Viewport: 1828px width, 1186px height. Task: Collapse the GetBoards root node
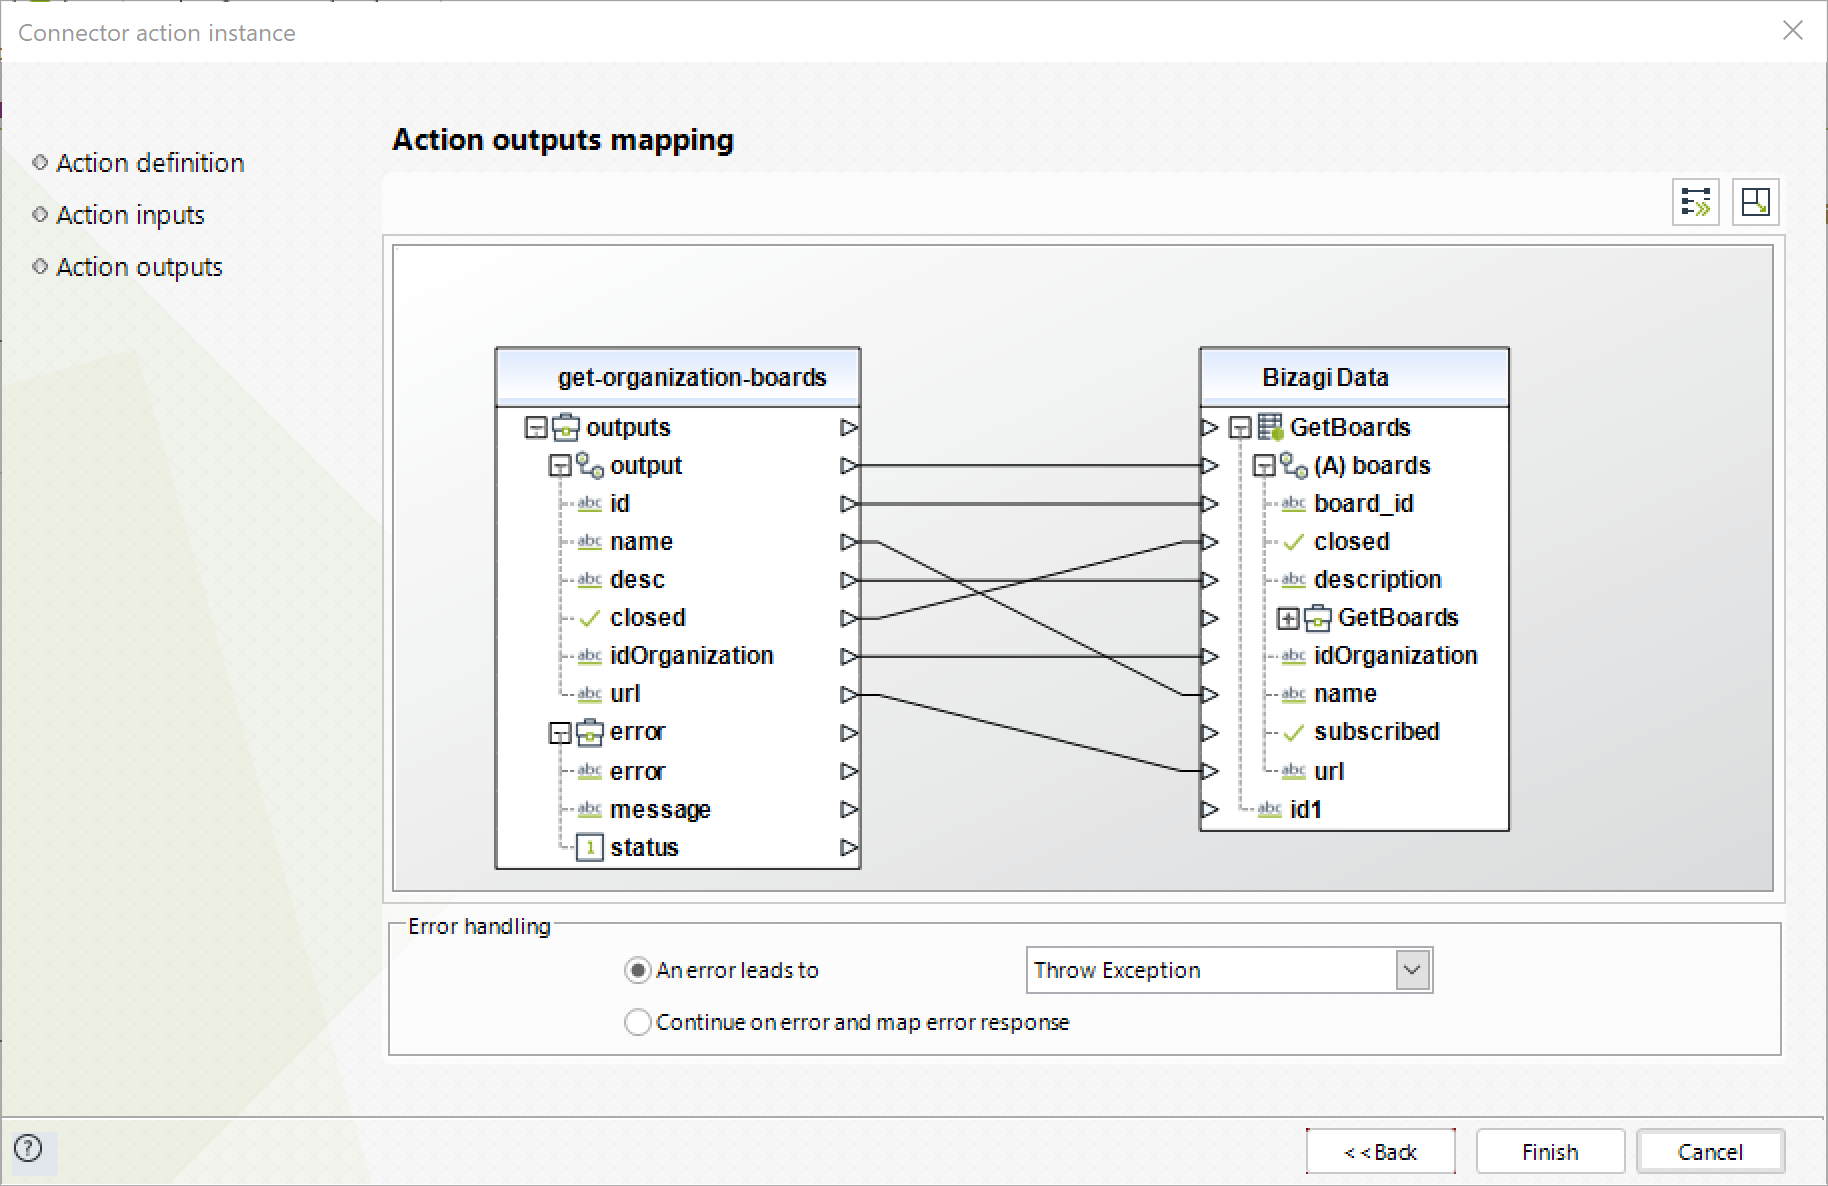[1240, 428]
